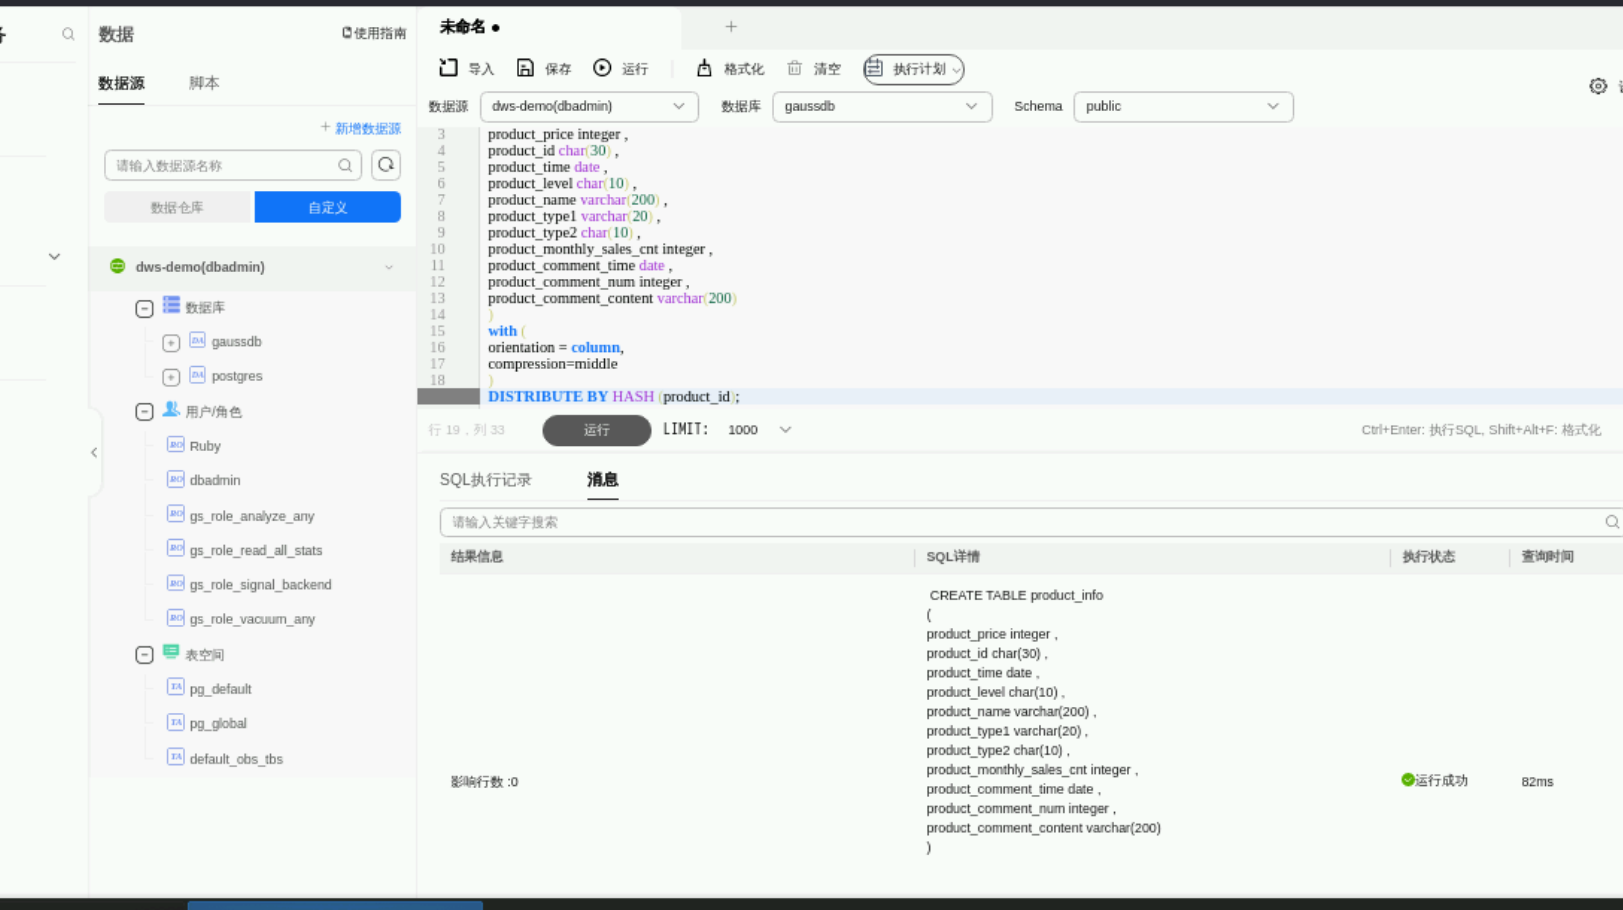Click the postgres database icon

(197, 375)
